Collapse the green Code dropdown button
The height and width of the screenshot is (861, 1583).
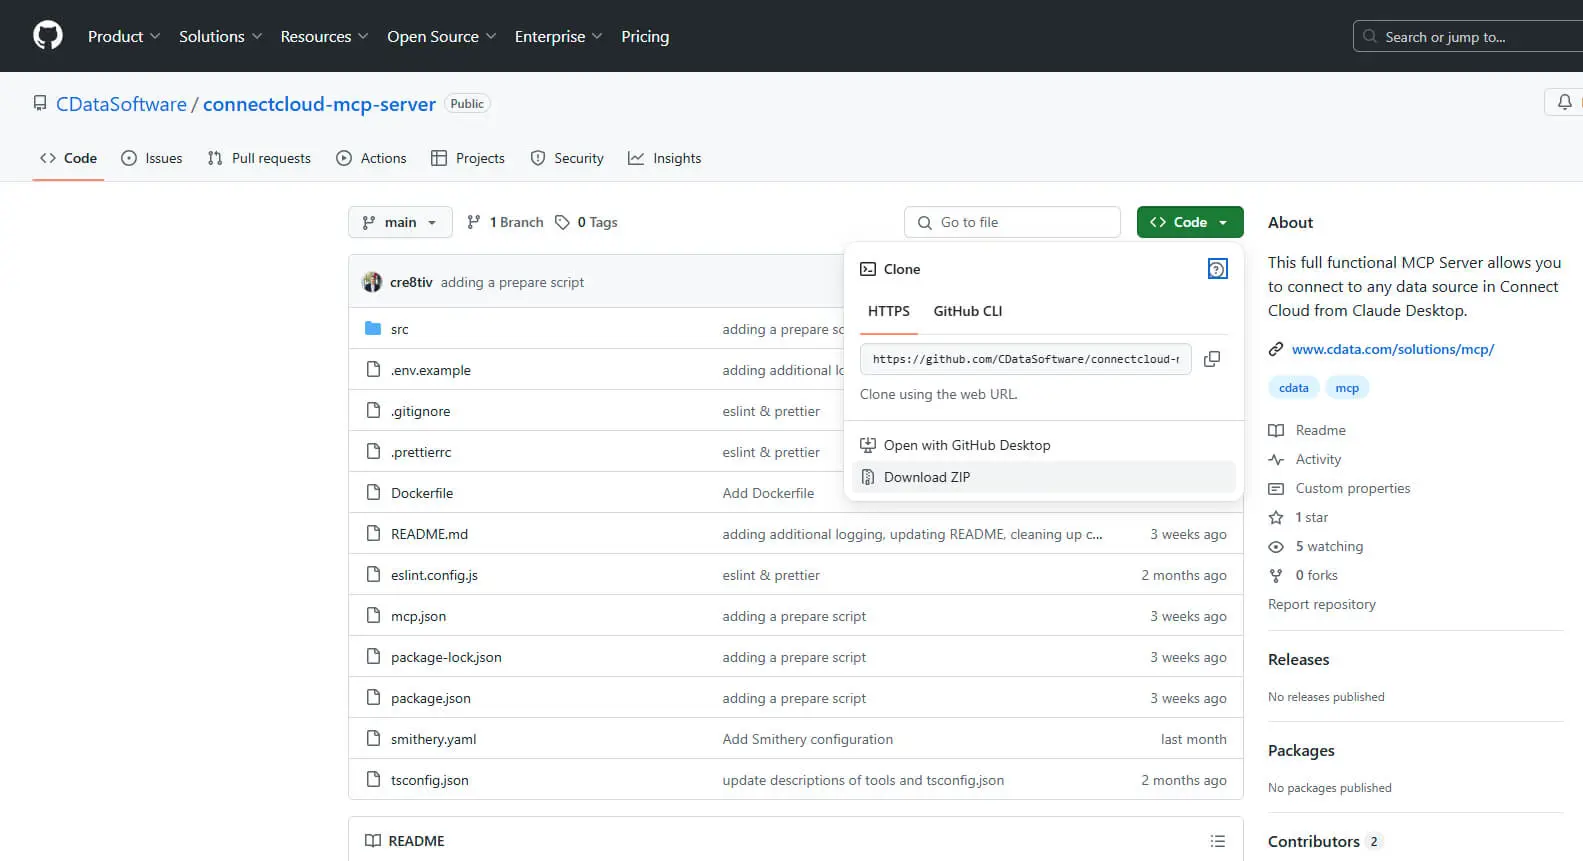(1189, 222)
